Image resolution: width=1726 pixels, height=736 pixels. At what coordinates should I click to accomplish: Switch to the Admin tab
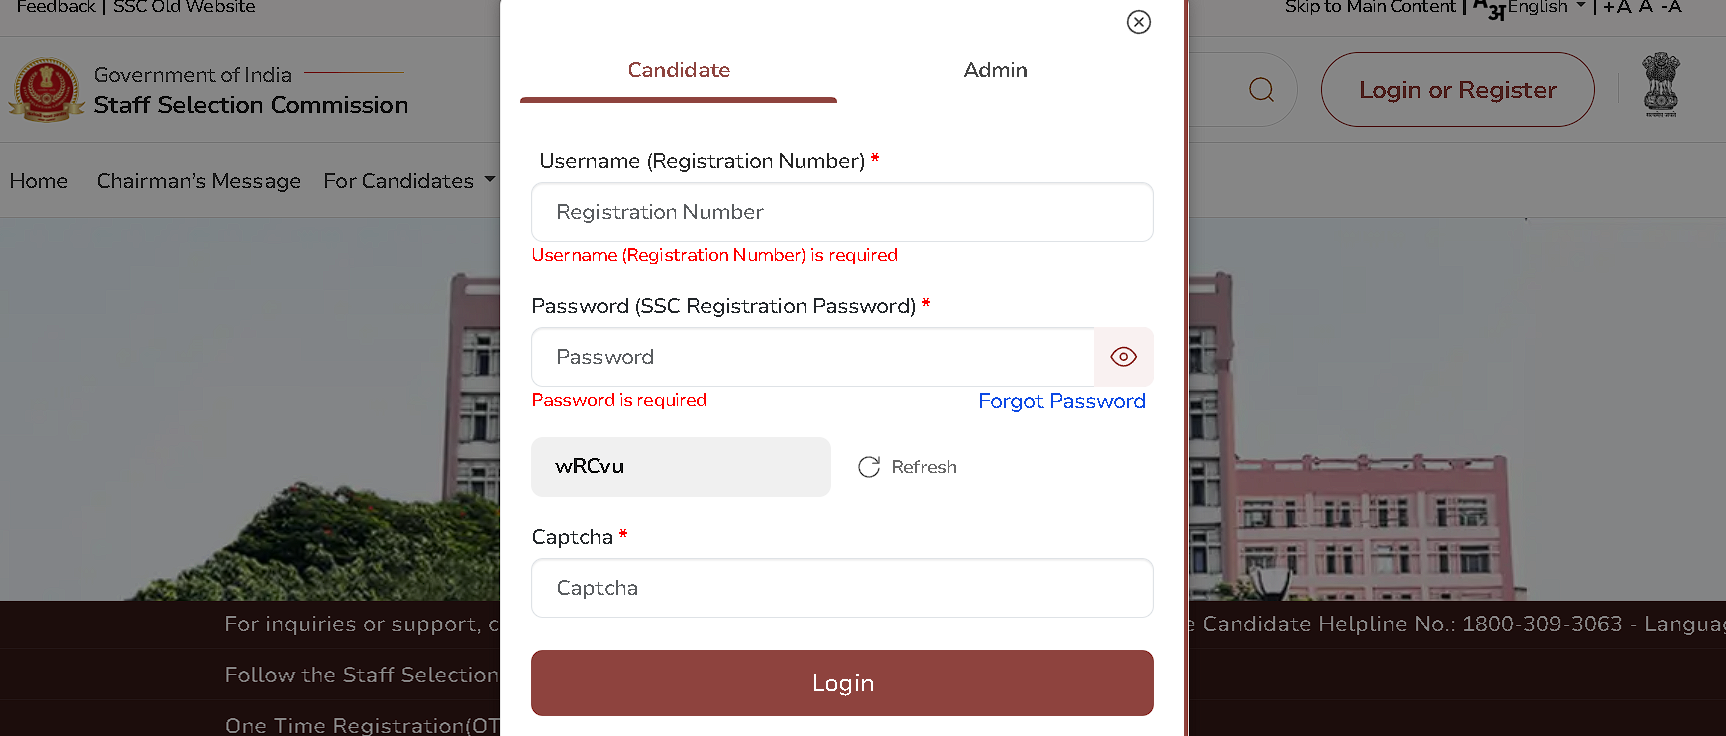pos(995,70)
